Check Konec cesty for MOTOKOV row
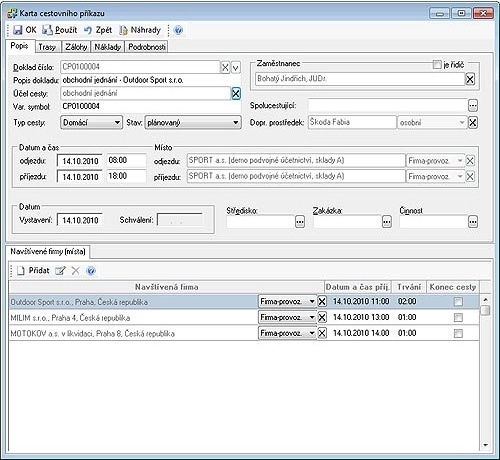This screenshot has width=500, height=460. pos(458,333)
